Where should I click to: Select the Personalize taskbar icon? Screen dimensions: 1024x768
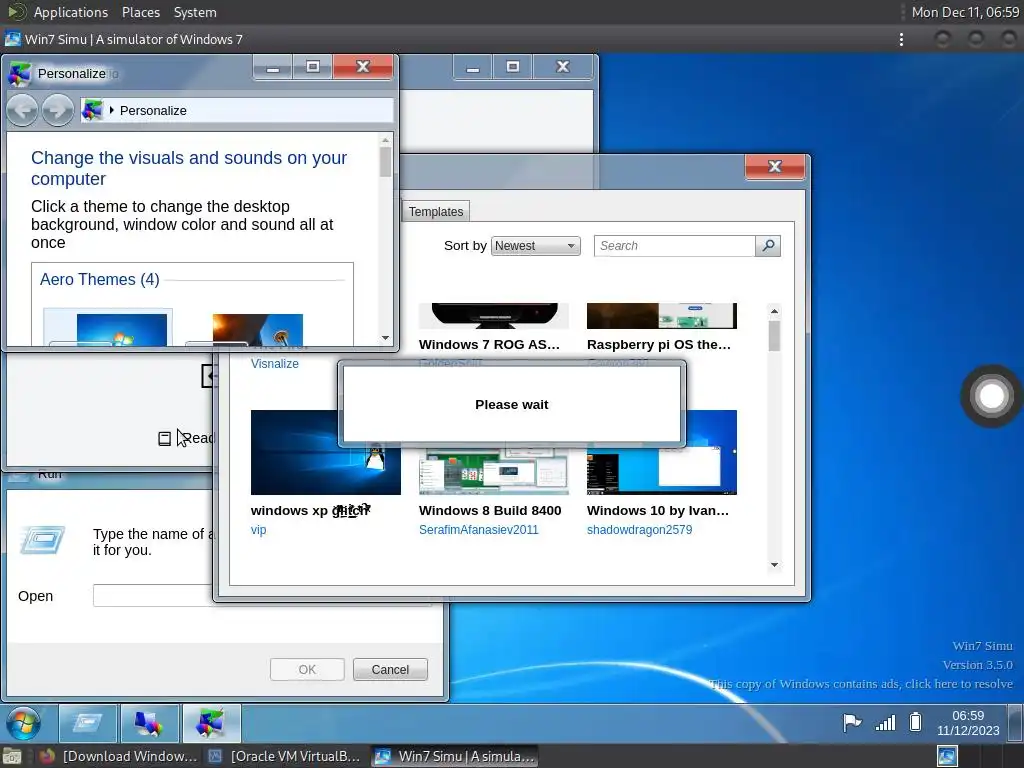211,724
